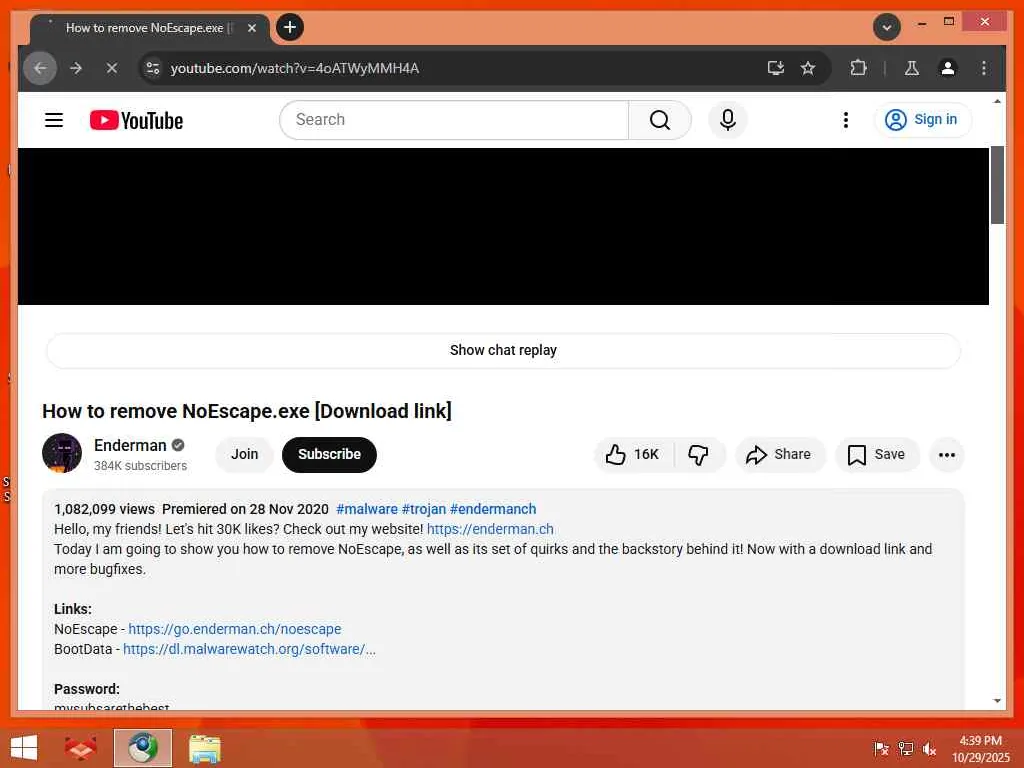Viewport: 1024px width, 768px height.
Task: Expand the tab search dropdown chevron
Action: (886, 27)
